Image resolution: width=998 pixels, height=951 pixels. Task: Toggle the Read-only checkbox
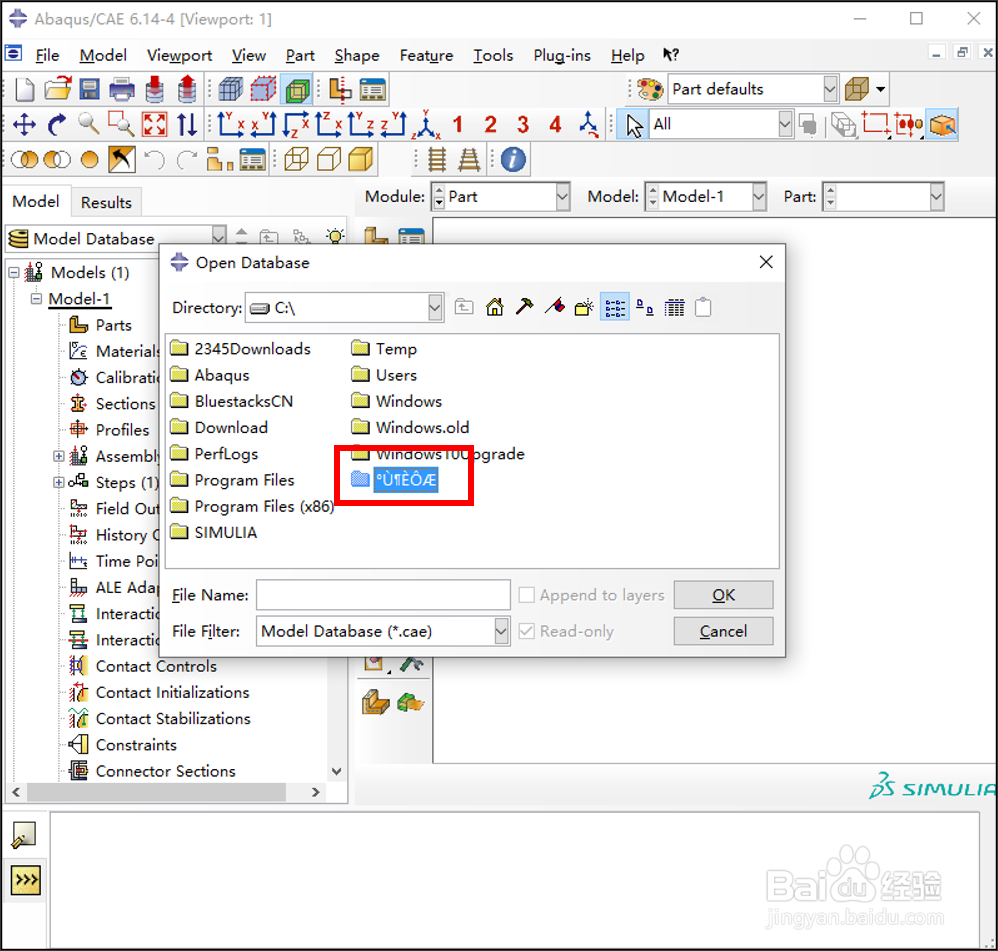[x=526, y=631]
